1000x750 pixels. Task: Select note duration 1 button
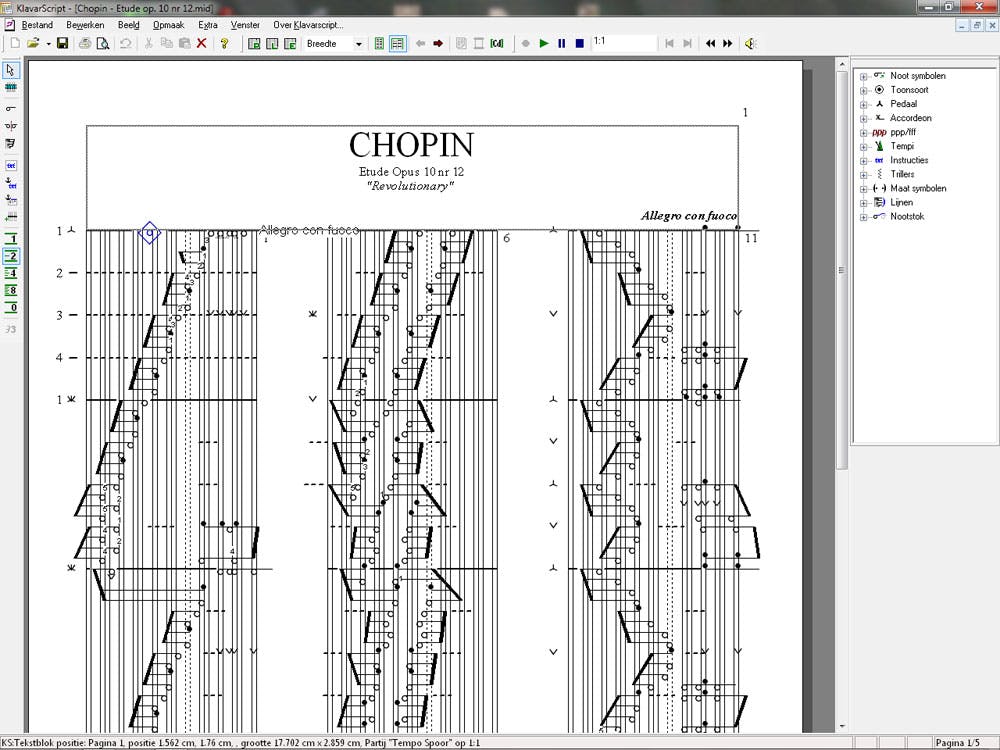(x=11, y=239)
